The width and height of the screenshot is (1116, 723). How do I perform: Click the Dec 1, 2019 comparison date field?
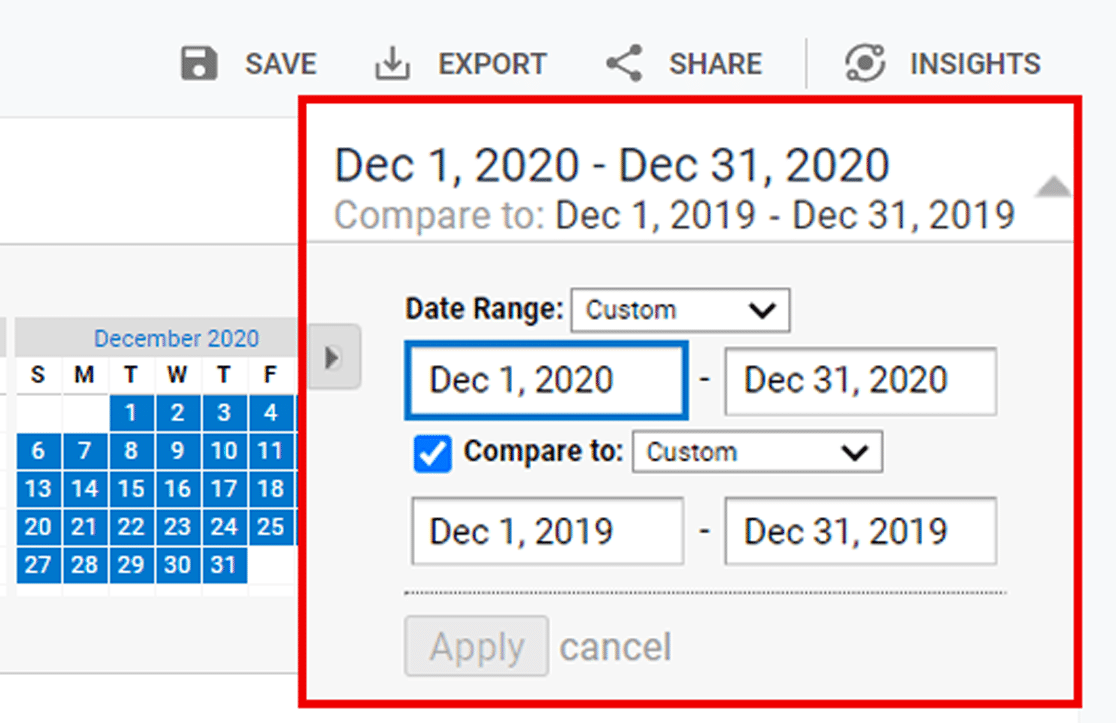(546, 531)
